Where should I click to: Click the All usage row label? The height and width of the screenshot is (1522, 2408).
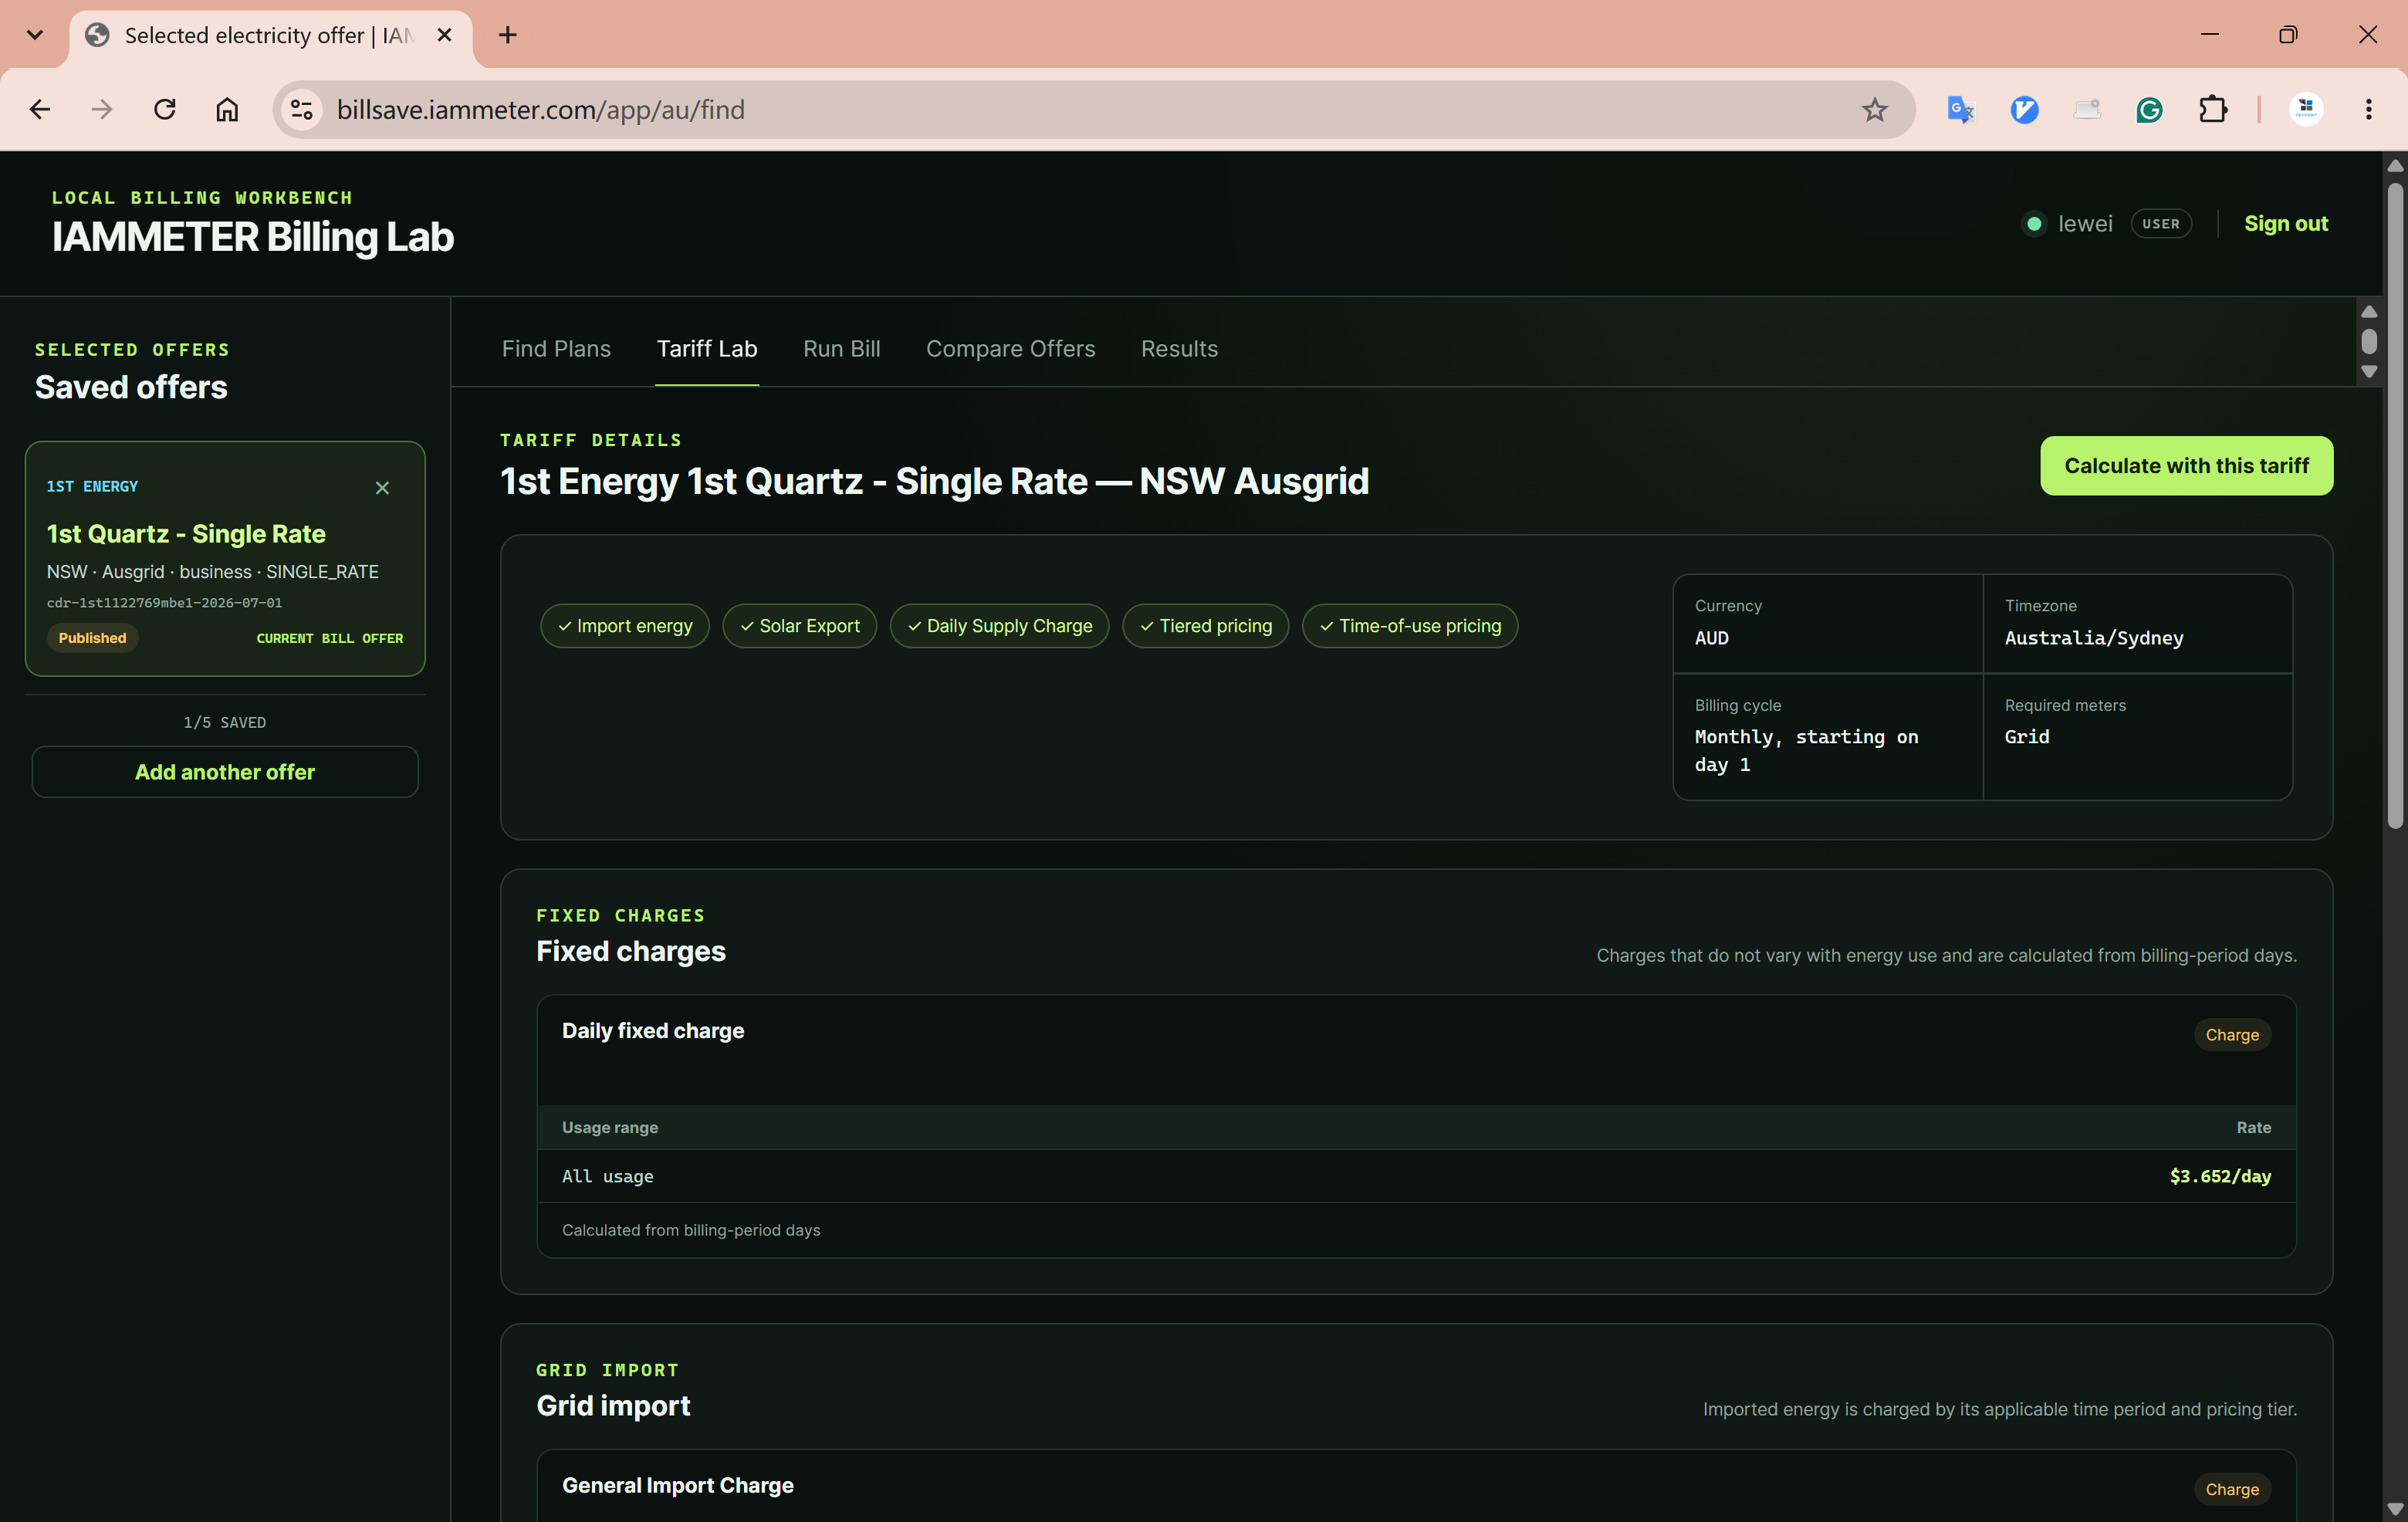[607, 1176]
